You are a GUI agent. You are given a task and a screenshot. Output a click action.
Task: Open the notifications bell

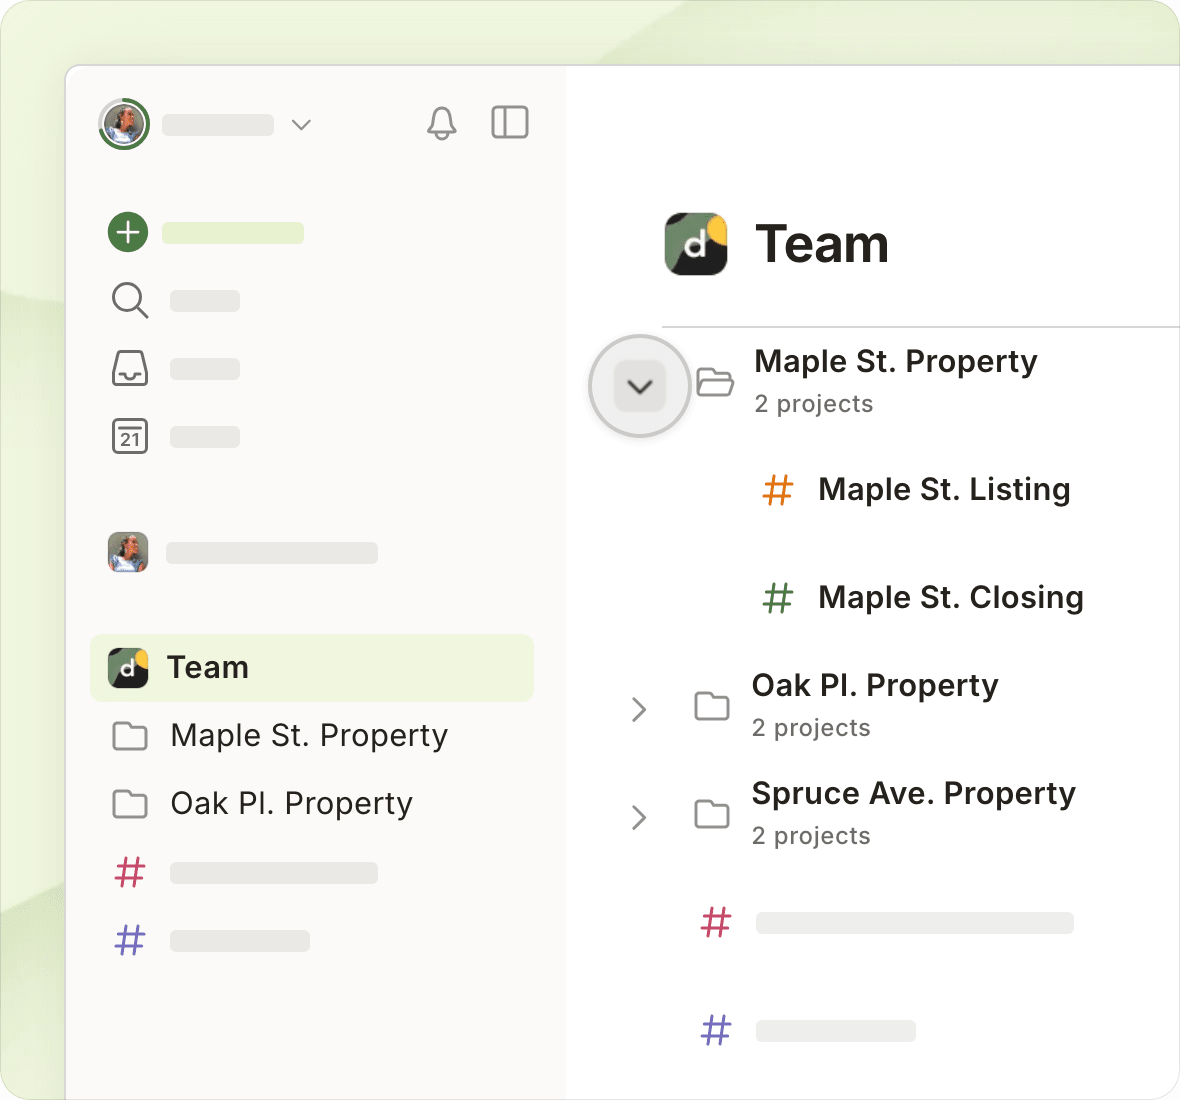tap(442, 123)
